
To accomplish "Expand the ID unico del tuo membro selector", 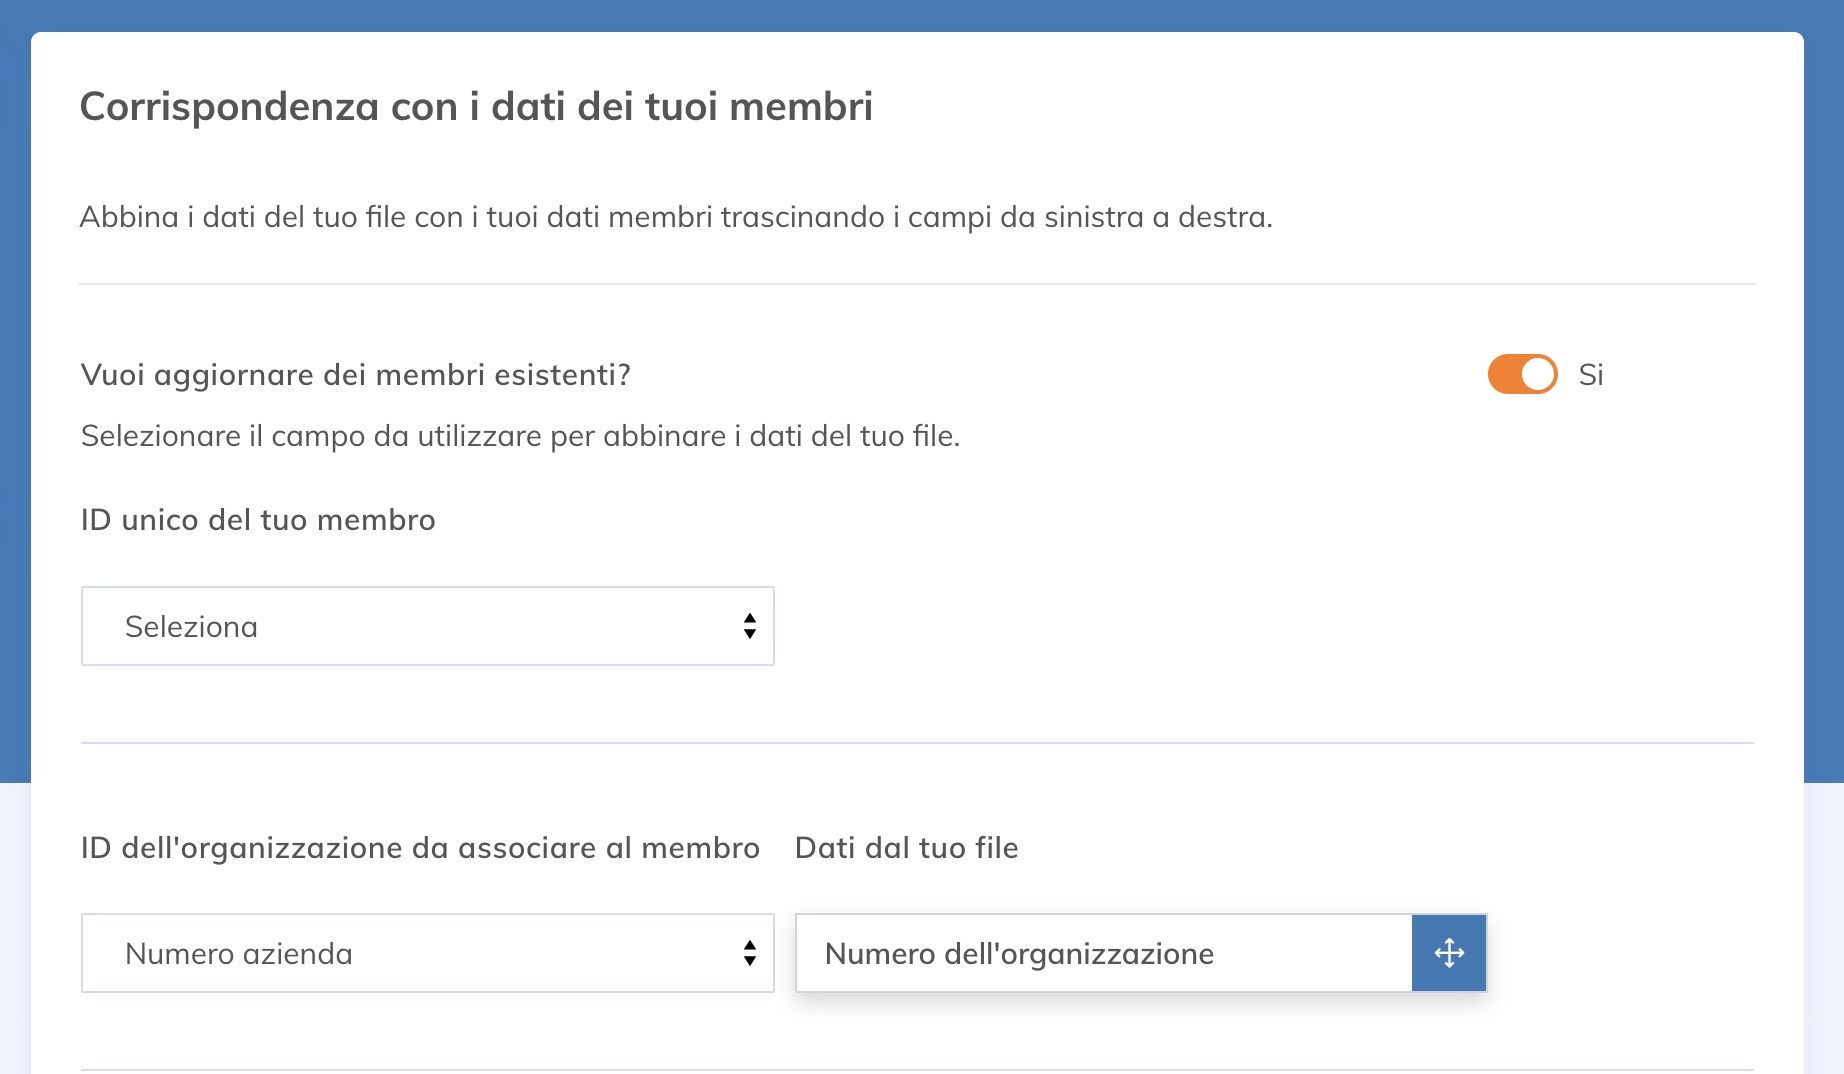I will 427,626.
